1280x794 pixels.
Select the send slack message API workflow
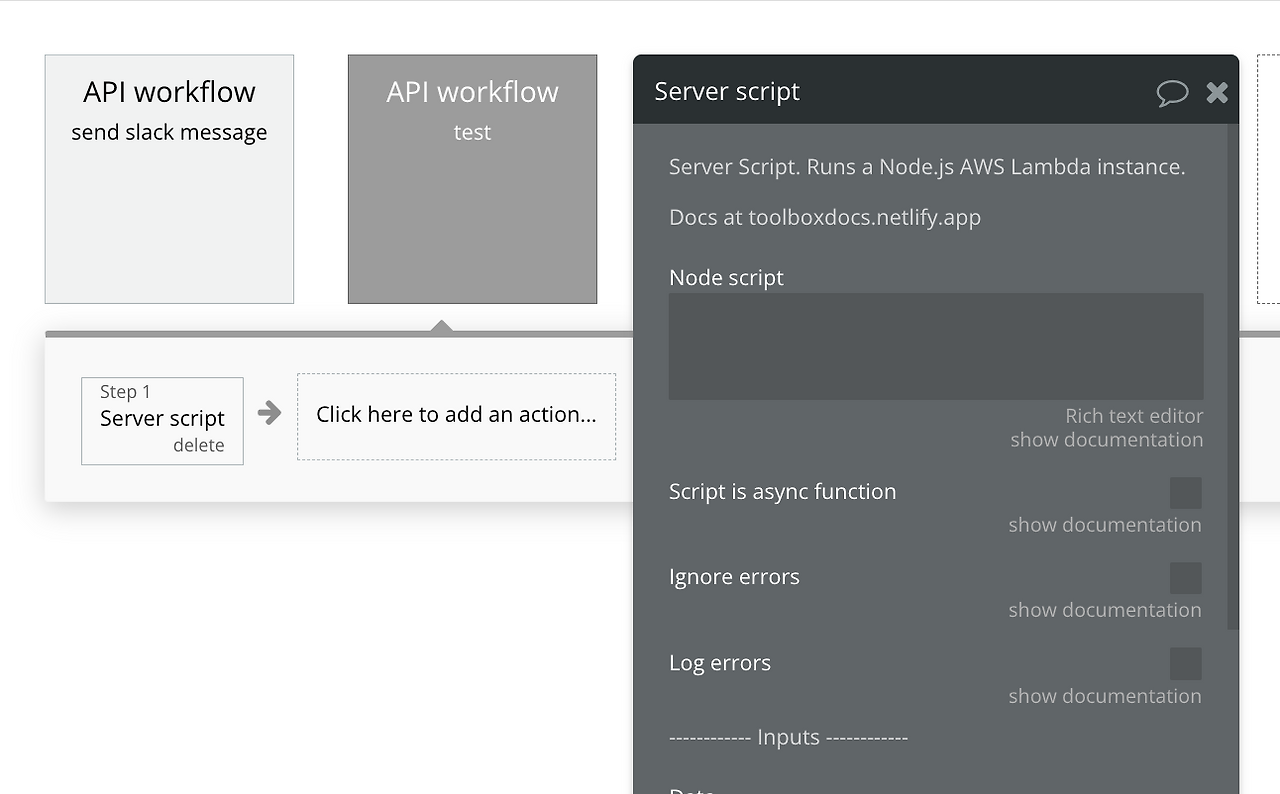tap(169, 179)
